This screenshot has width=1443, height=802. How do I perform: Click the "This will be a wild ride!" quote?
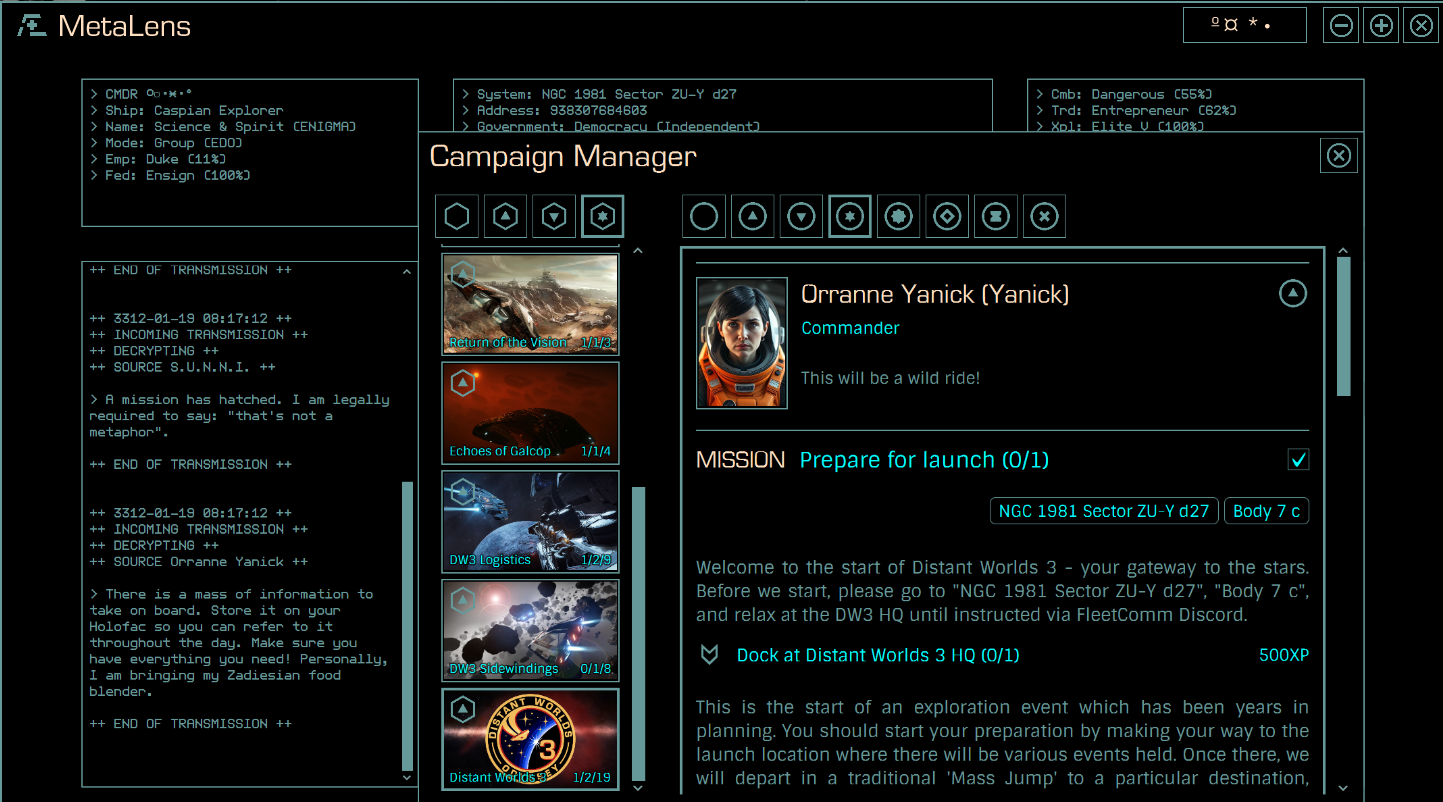[890, 378]
